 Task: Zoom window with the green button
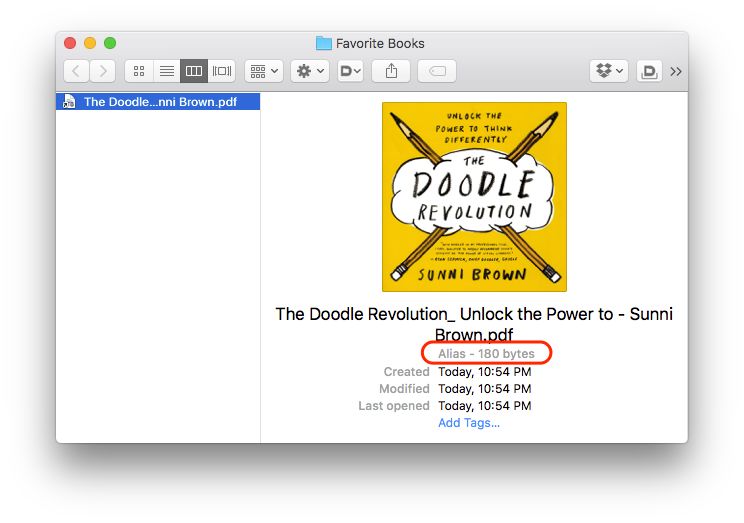coord(110,43)
